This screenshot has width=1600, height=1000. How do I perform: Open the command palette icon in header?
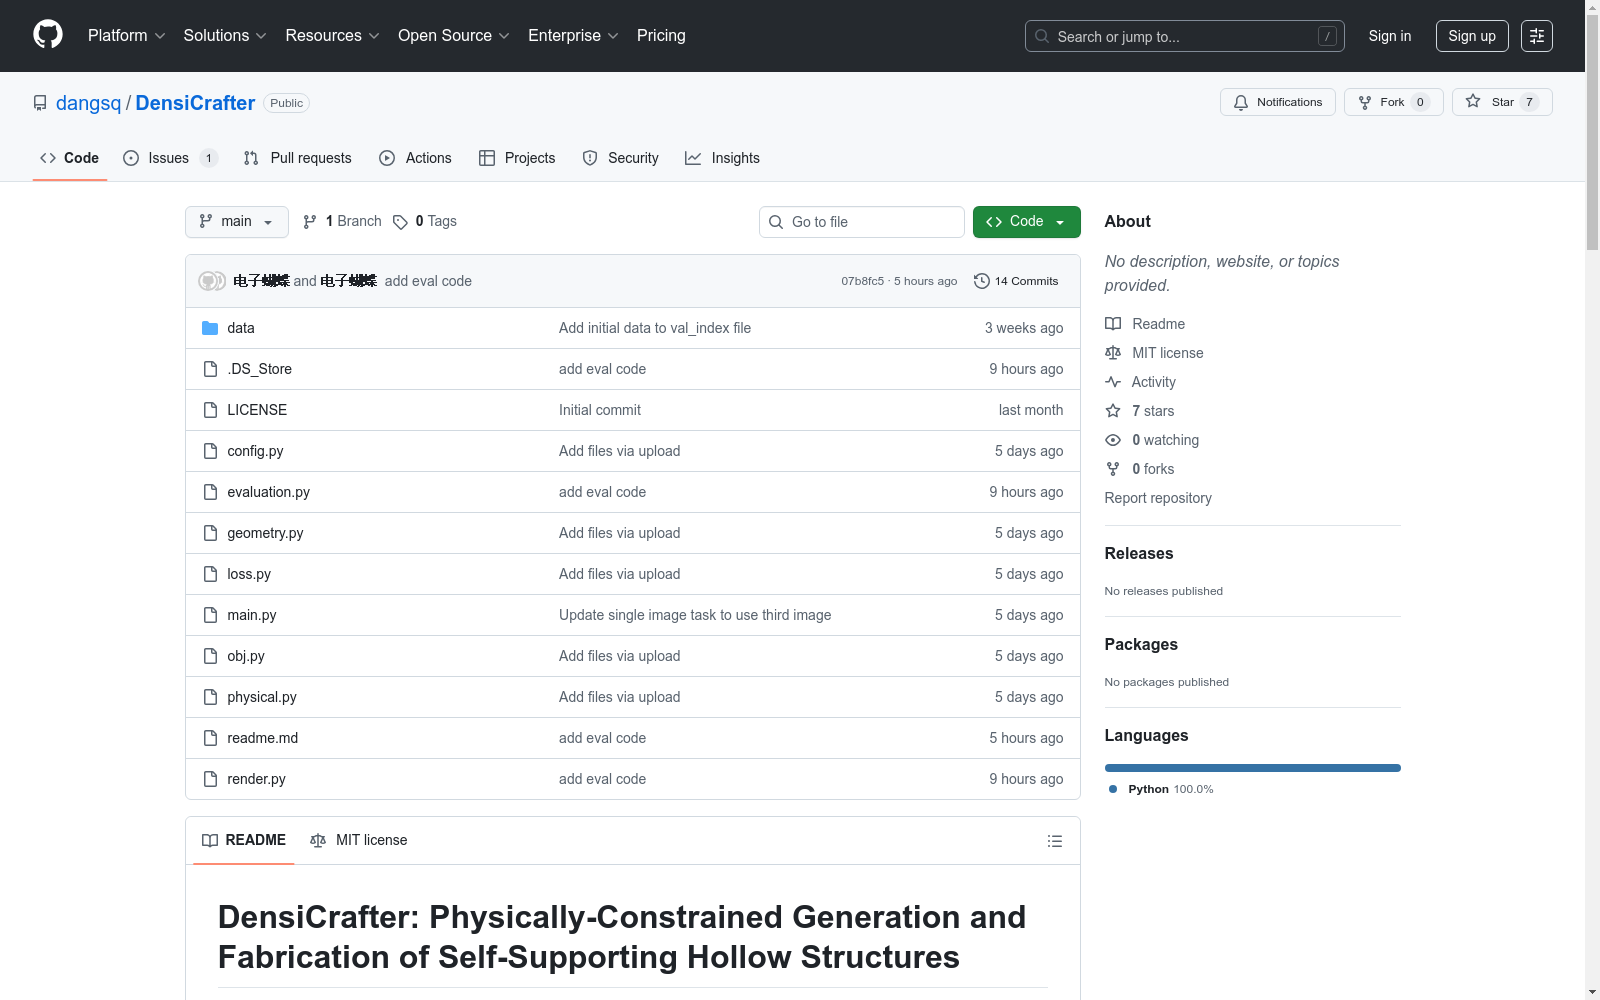click(x=1537, y=36)
